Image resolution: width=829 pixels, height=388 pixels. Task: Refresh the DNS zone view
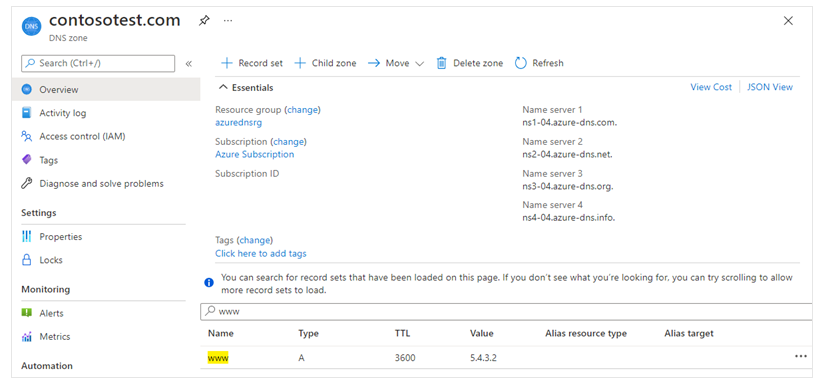click(x=539, y=63)
